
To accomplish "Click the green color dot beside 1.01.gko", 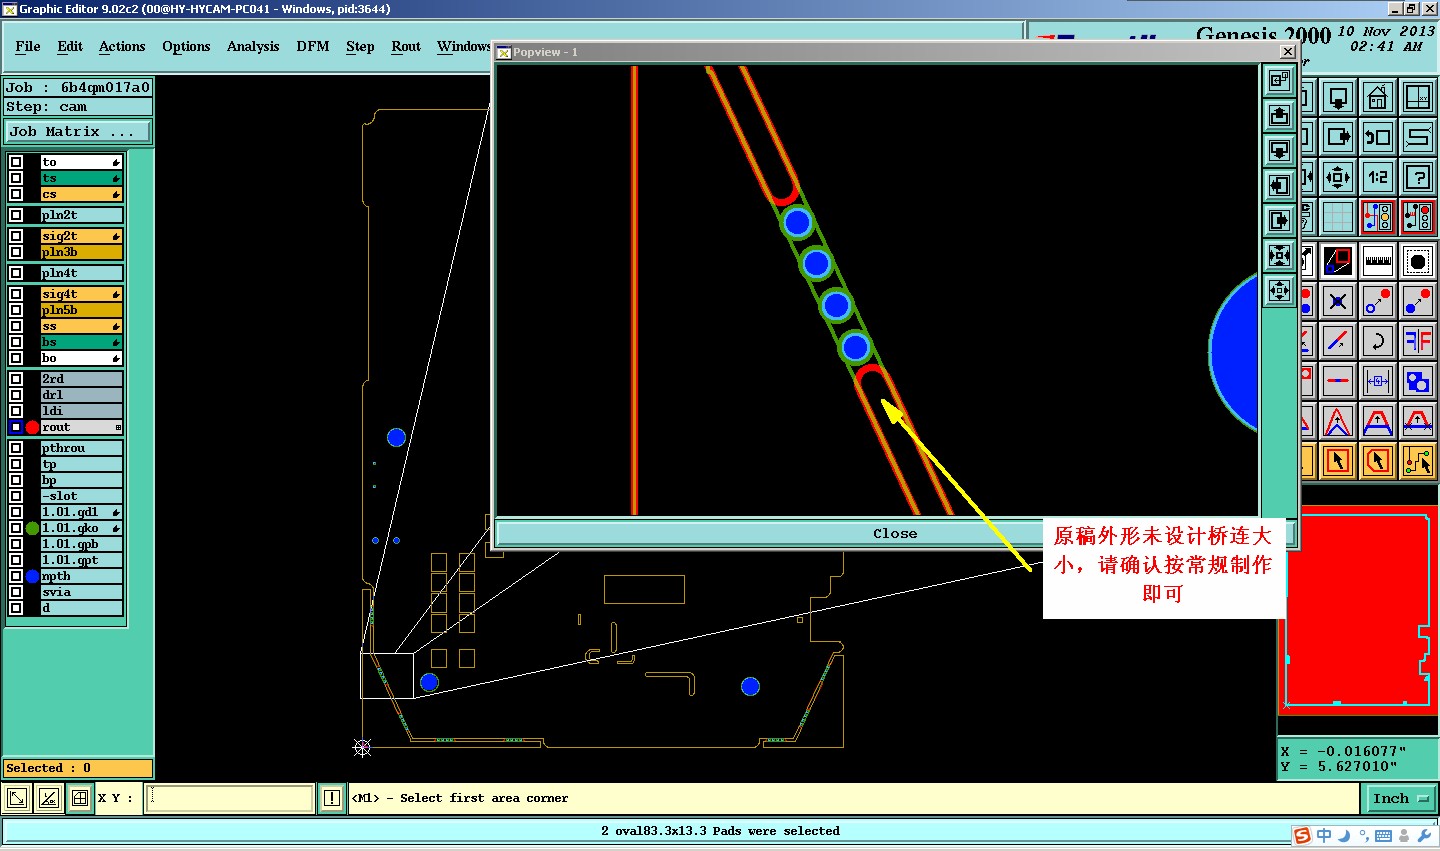I will pos(32,528).
